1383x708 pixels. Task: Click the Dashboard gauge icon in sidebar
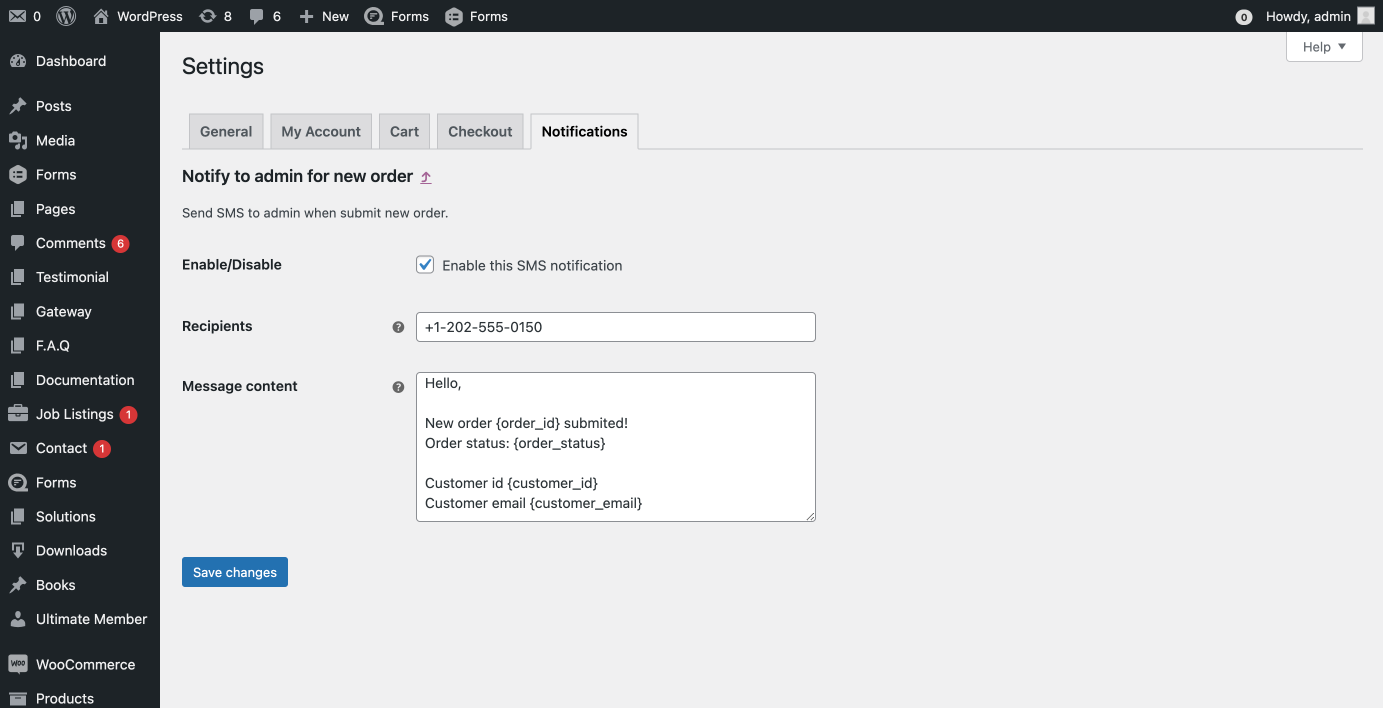(18, 61)
